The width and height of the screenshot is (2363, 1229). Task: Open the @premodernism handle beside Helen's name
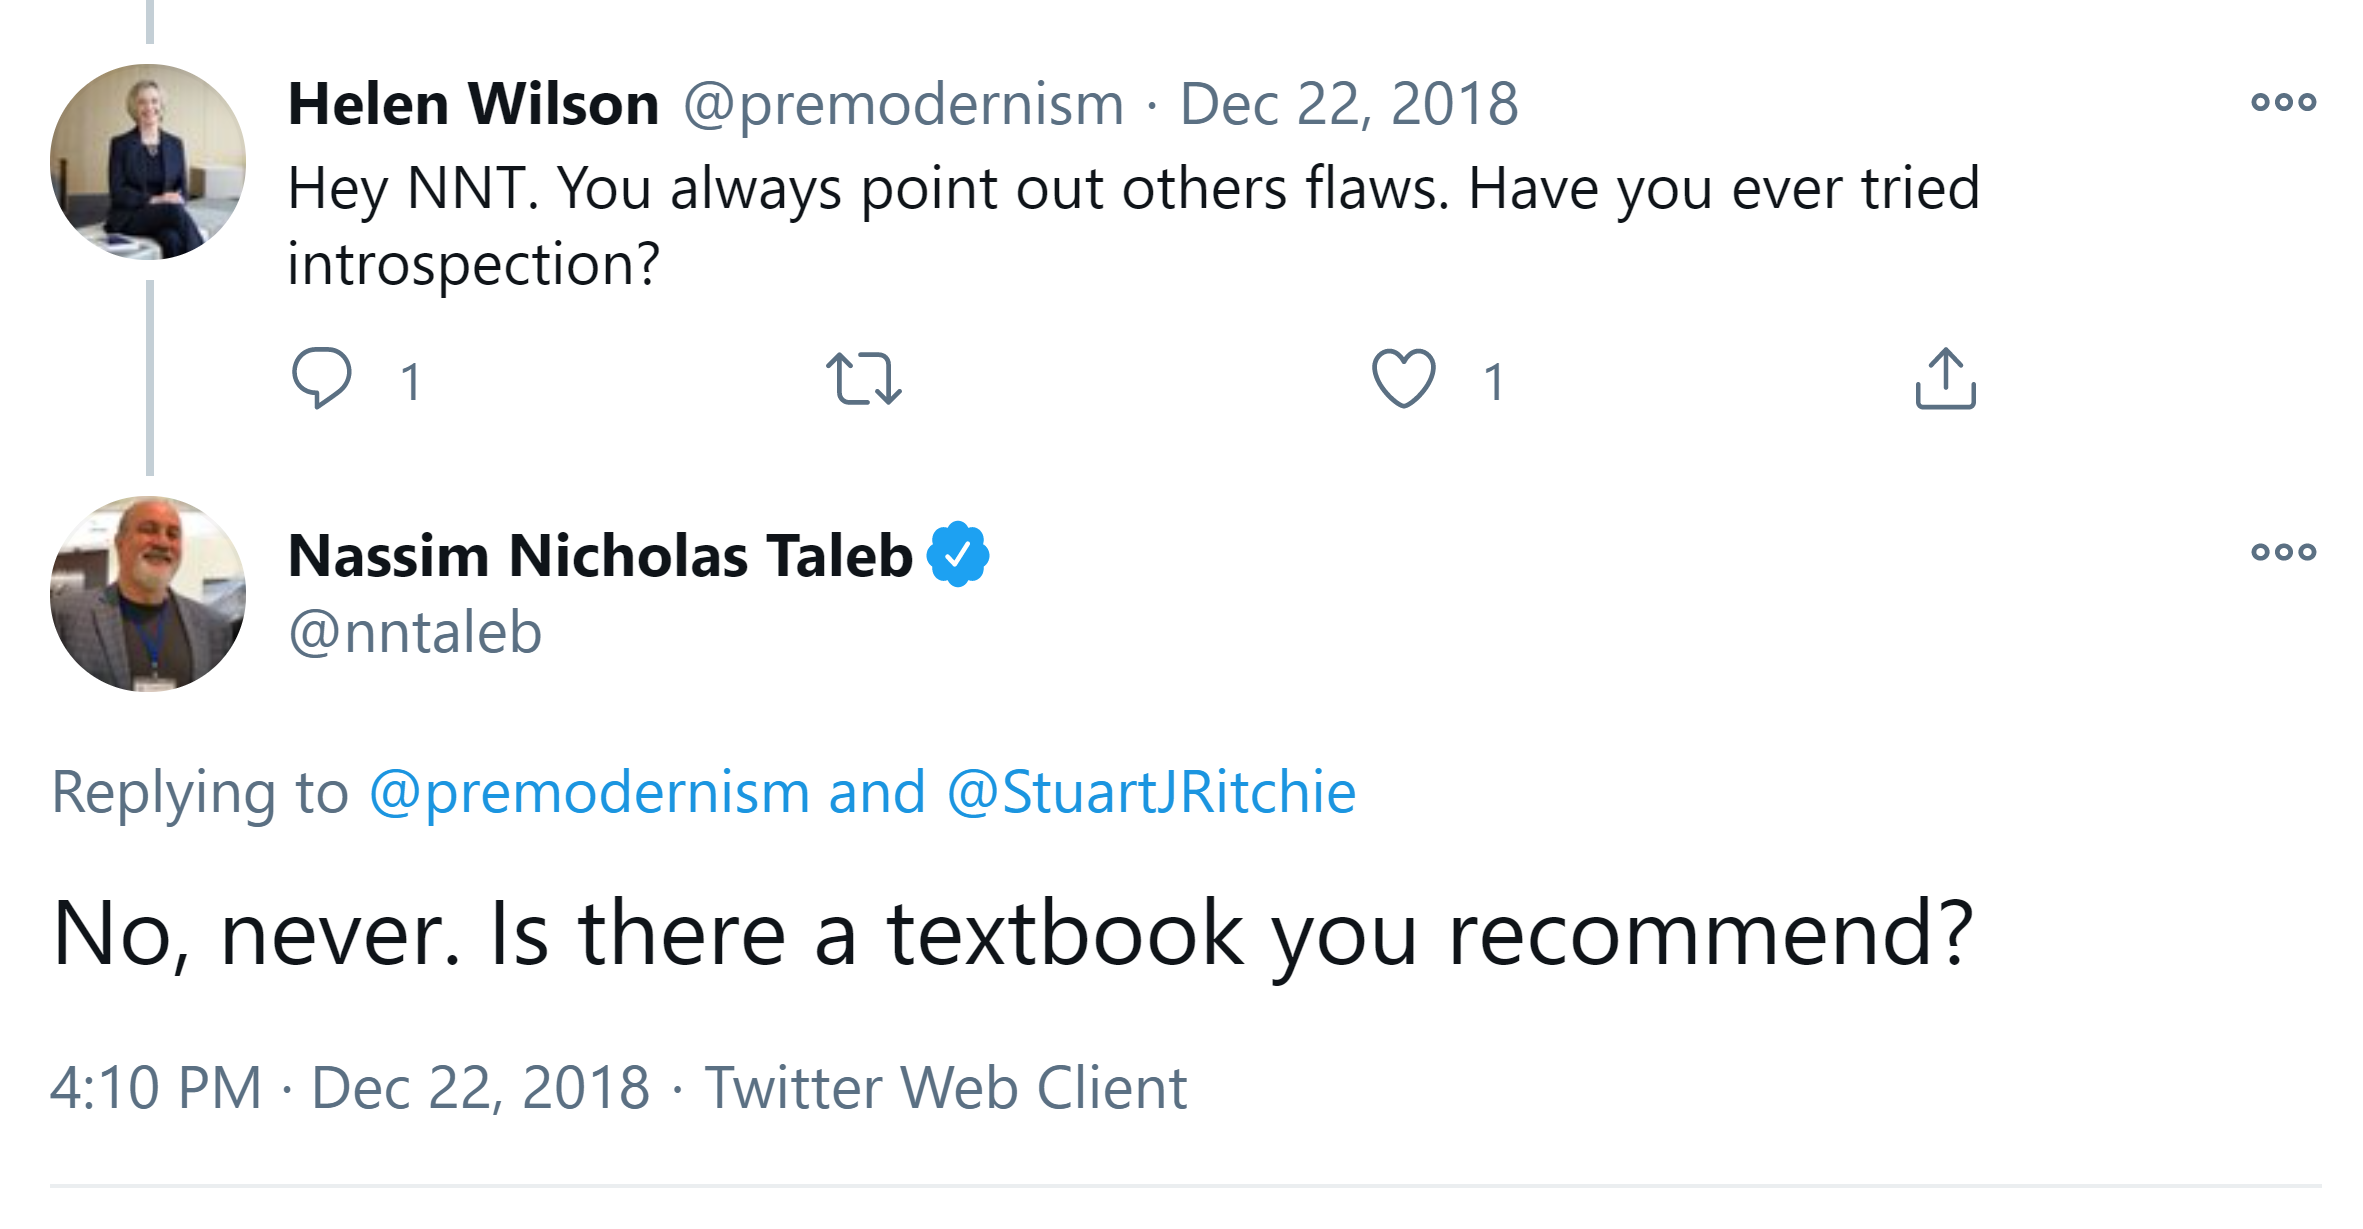(903, 104)
